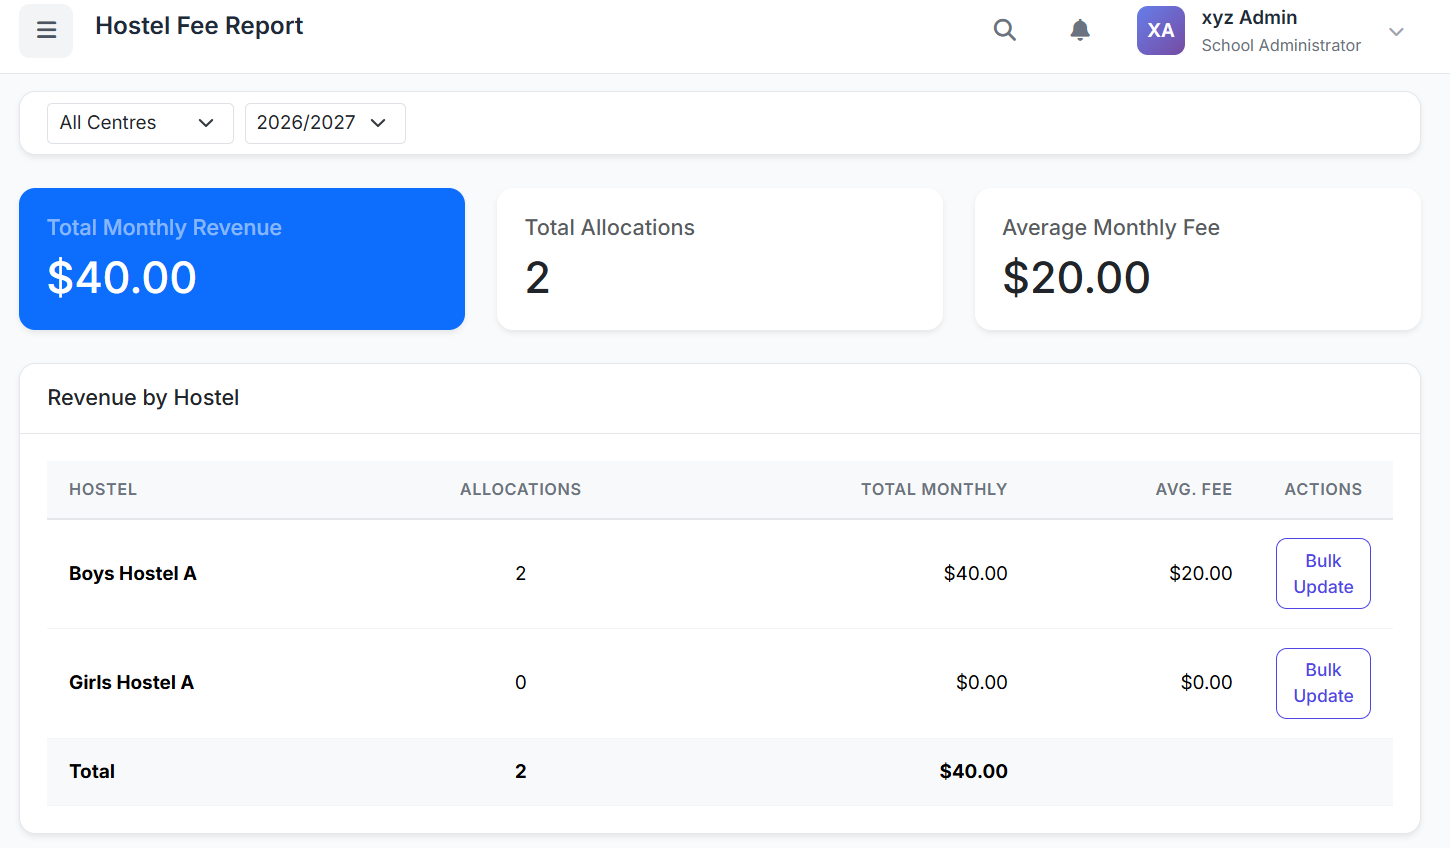The width and height of the screenshot is (1450, 848).
Task: Open the notifications bell
Action: point(1079,30)
